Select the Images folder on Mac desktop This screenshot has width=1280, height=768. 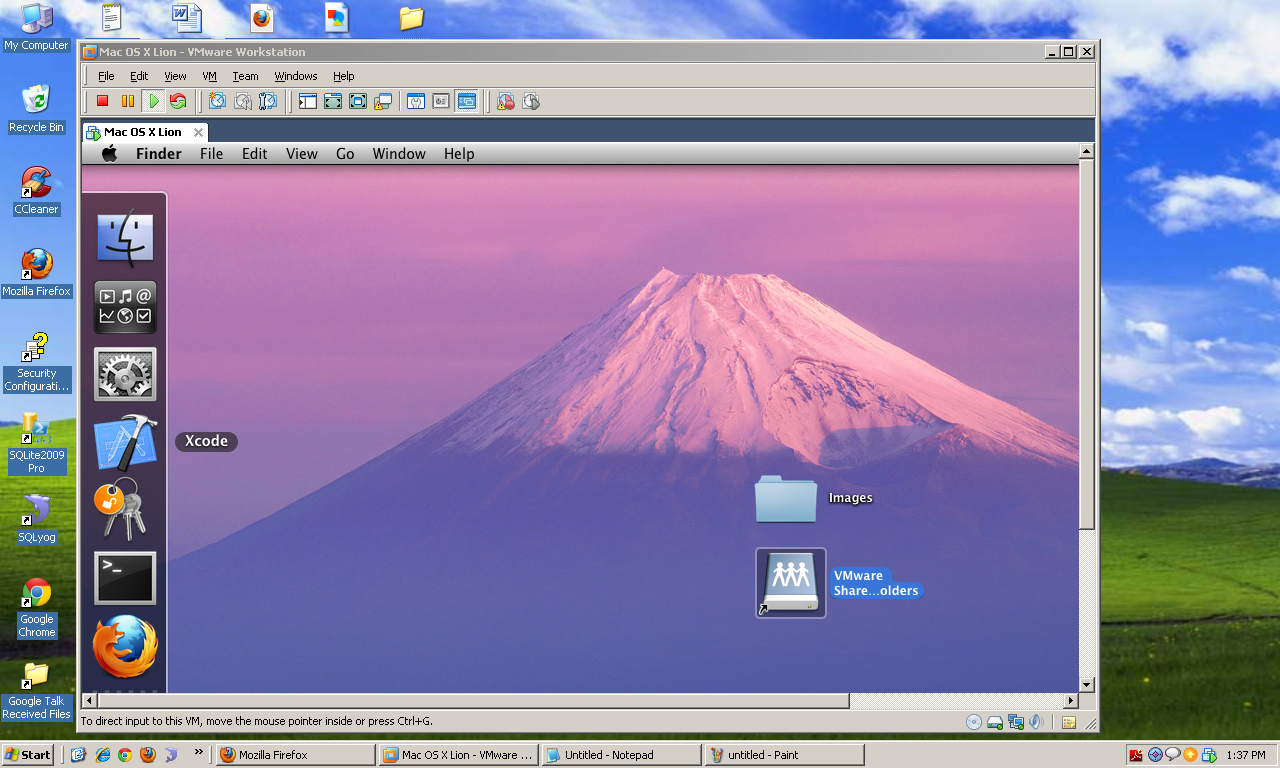click(x=786, y=499)
